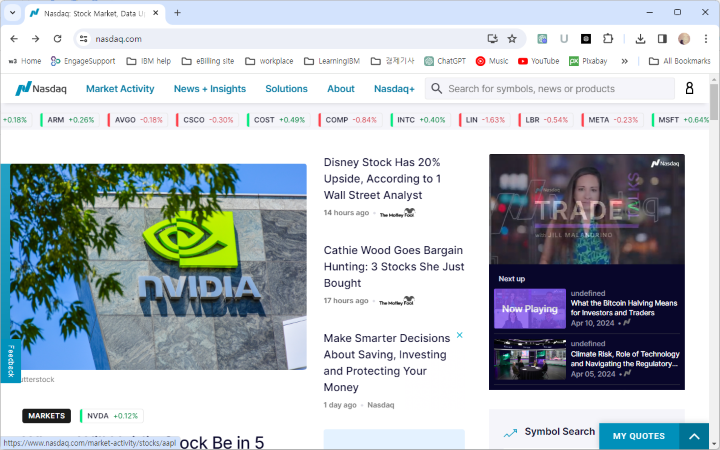Open the News + Insights menu
The width and height of the screenshot is (720, 450).
tap(210, 89)
